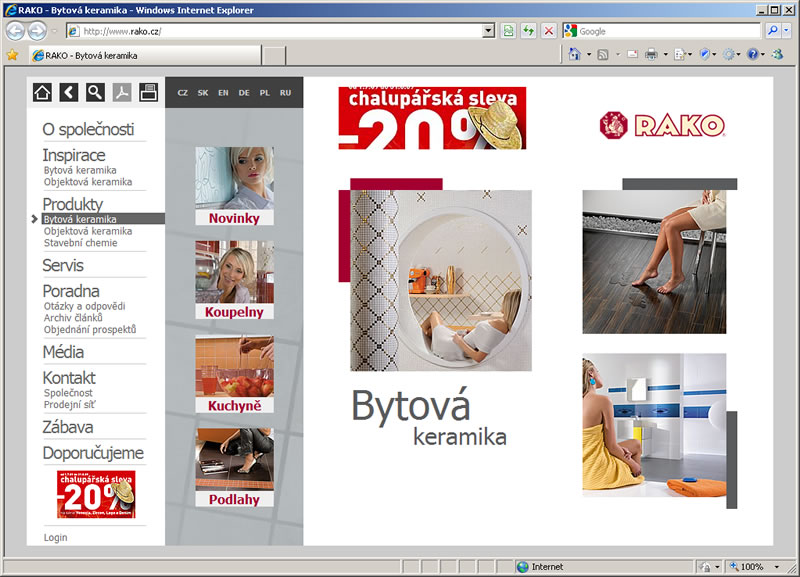
Task: Click the browser refresh button
Action: point(529,31)
